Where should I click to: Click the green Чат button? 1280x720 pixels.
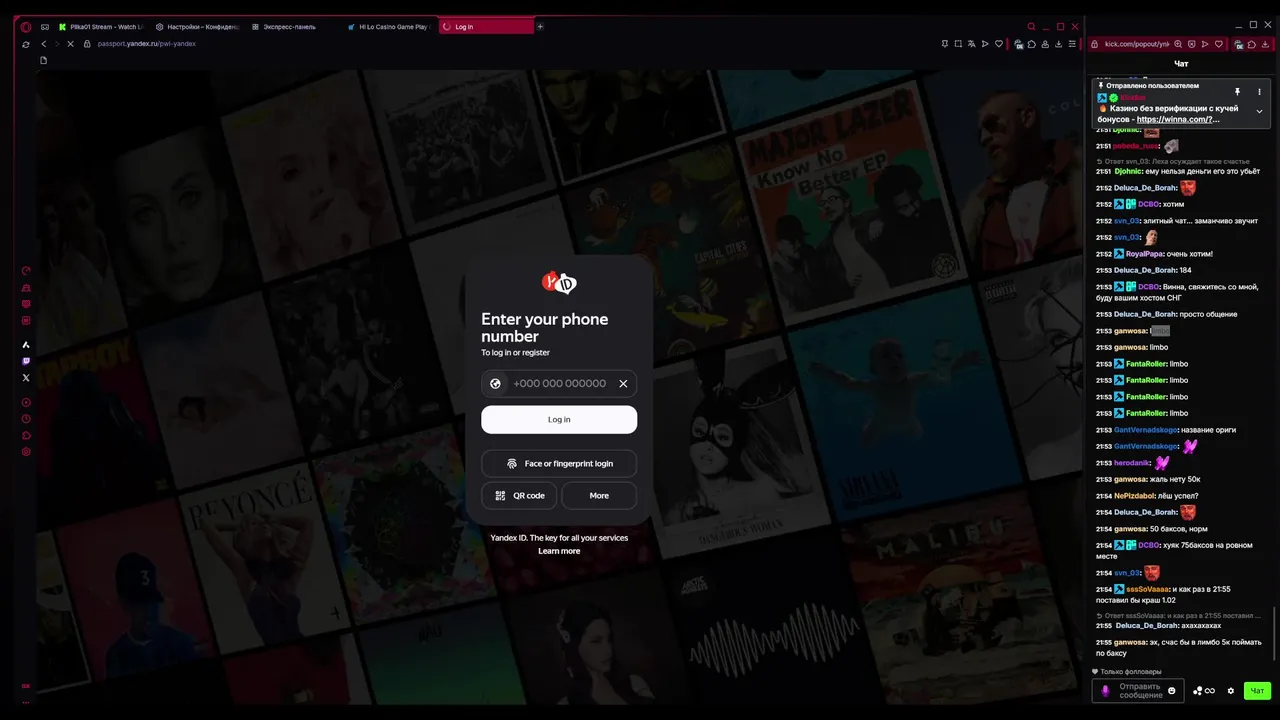coord(1257,691)
